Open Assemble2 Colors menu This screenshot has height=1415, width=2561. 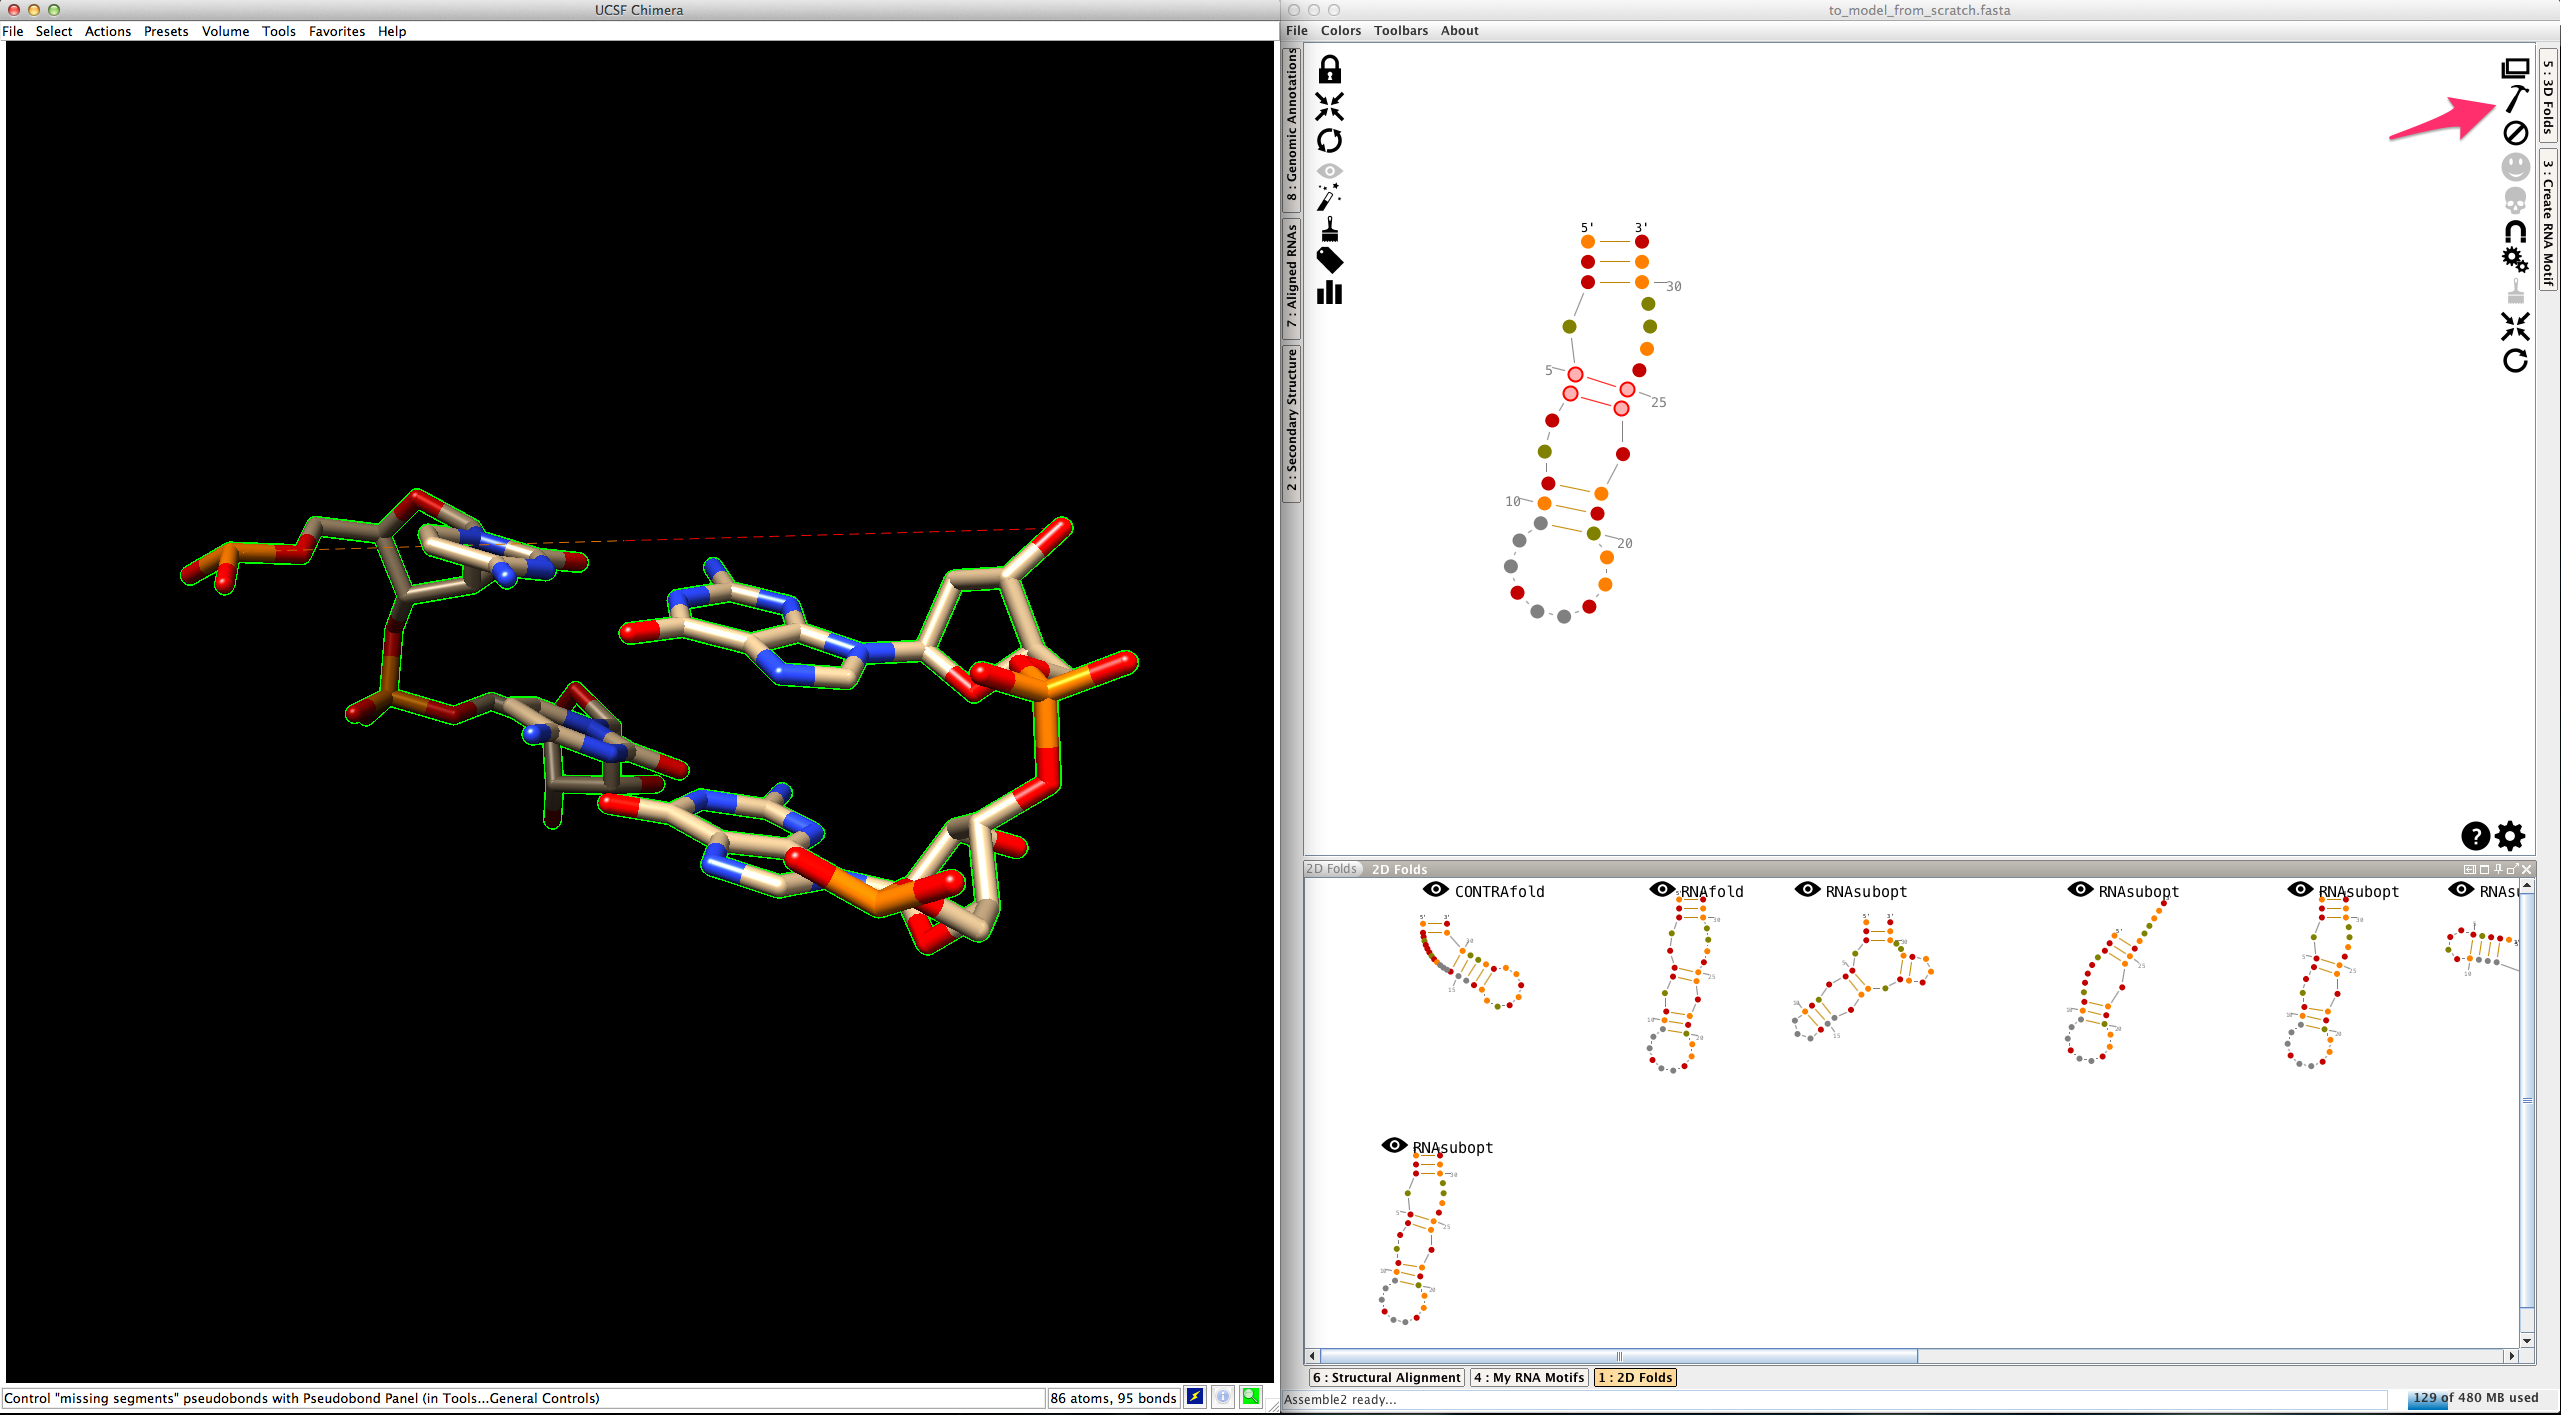tap(1341, 31)
